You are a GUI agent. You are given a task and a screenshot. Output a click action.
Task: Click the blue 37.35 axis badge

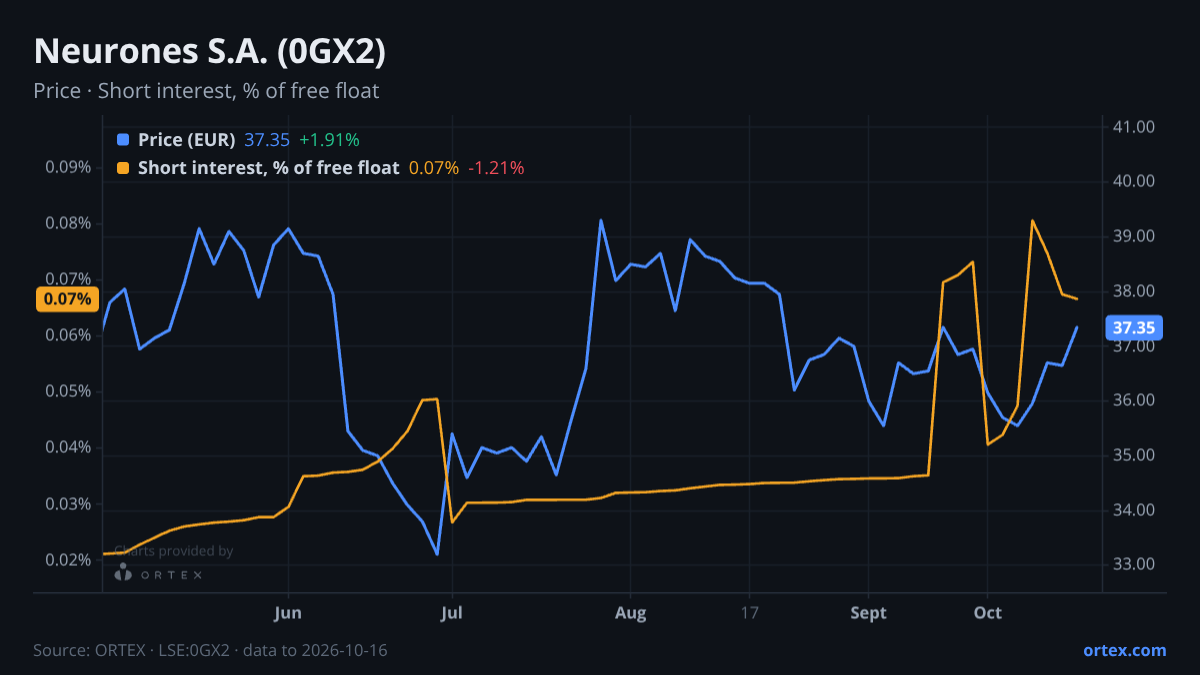pos(1134,328)
